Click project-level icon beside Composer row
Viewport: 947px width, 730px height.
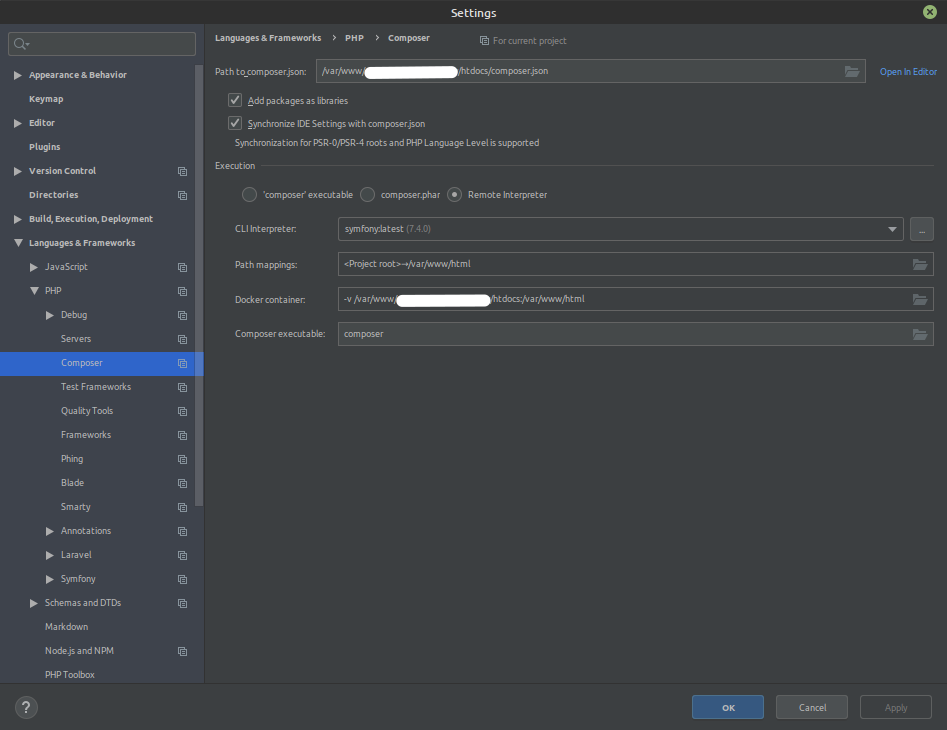(x=182, y=363)
